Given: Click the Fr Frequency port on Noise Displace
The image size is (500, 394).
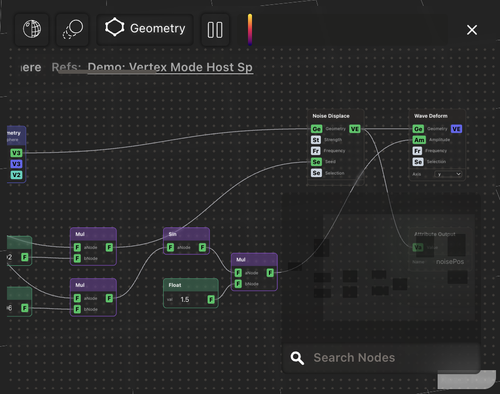Looking at the screenshot, I should tap(316, 151).
